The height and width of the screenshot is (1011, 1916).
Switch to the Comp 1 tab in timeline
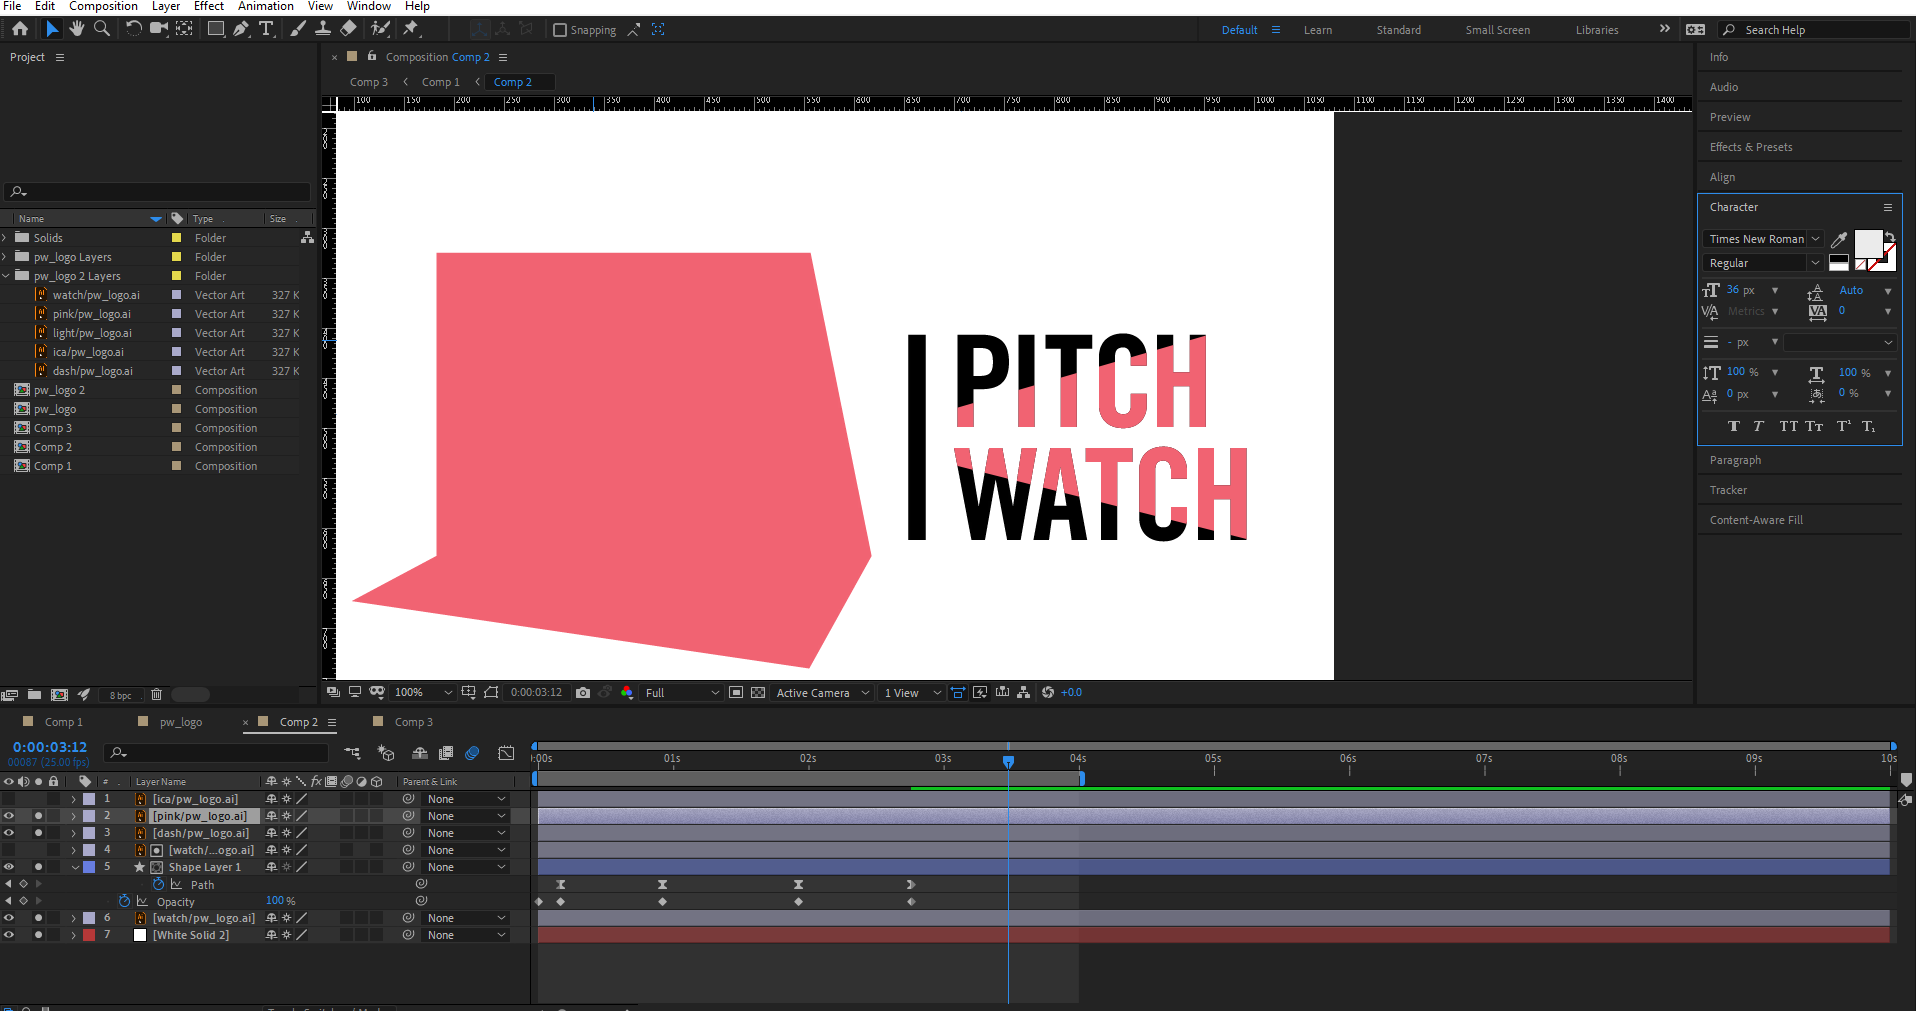(x=63, y=721)
